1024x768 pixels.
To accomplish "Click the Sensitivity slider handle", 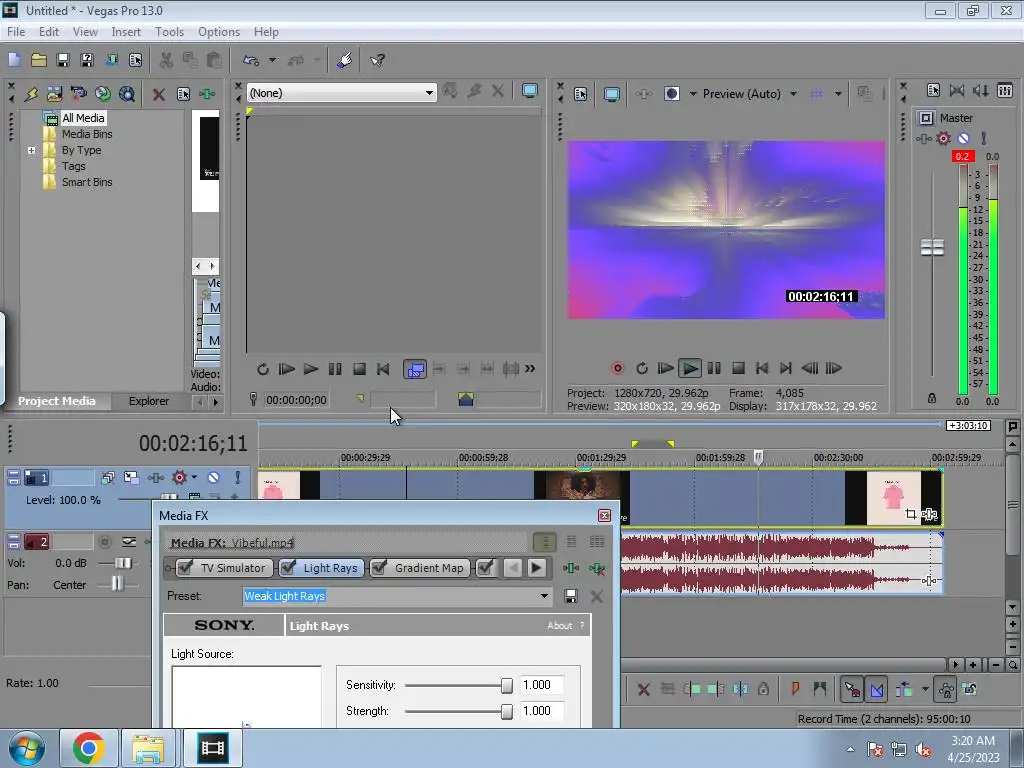I will tap(507, 685).
